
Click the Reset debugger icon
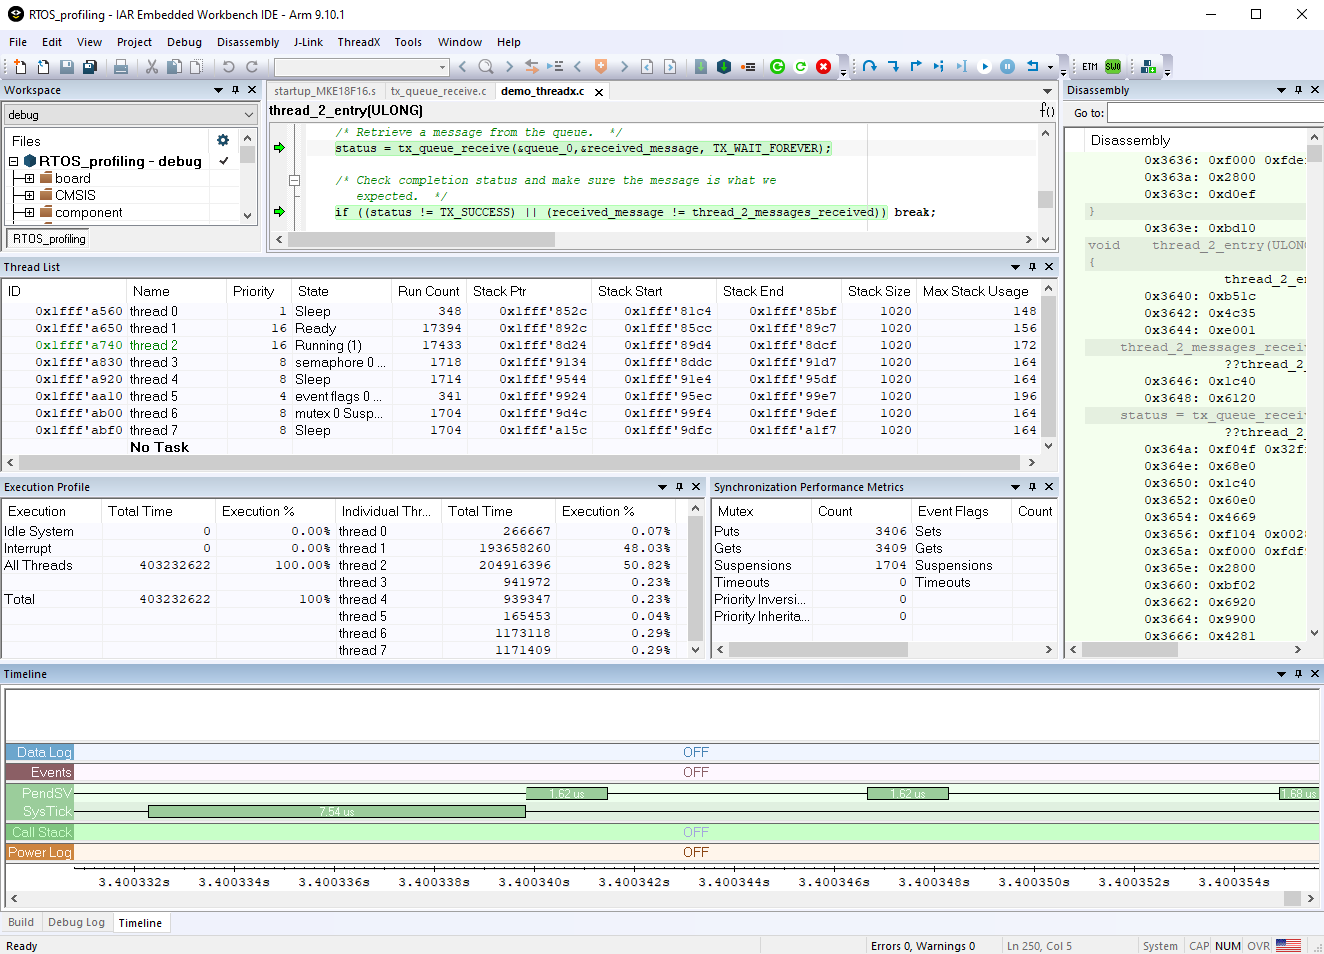1032,67
